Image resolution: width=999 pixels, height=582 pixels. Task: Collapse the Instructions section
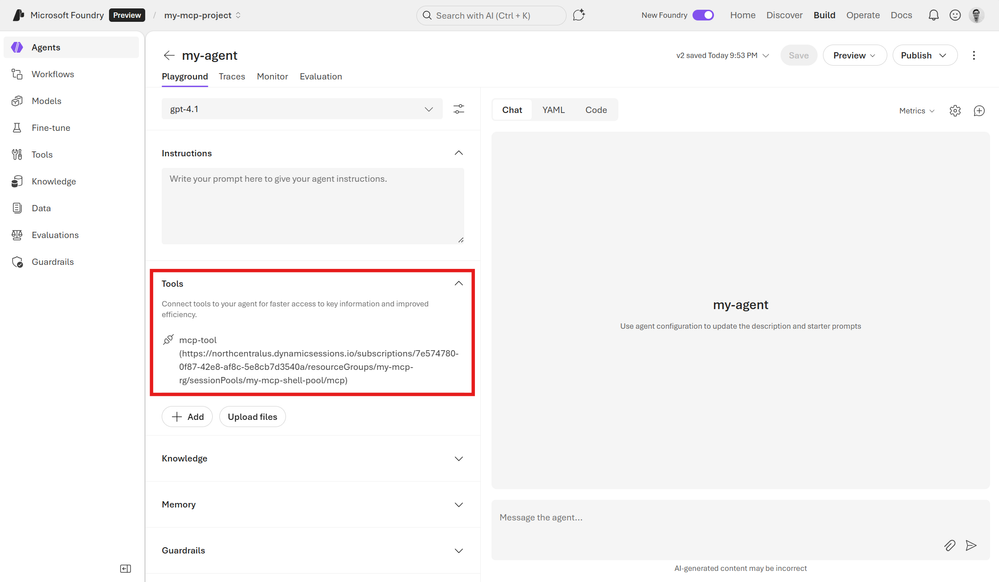[x=459, y=153]
